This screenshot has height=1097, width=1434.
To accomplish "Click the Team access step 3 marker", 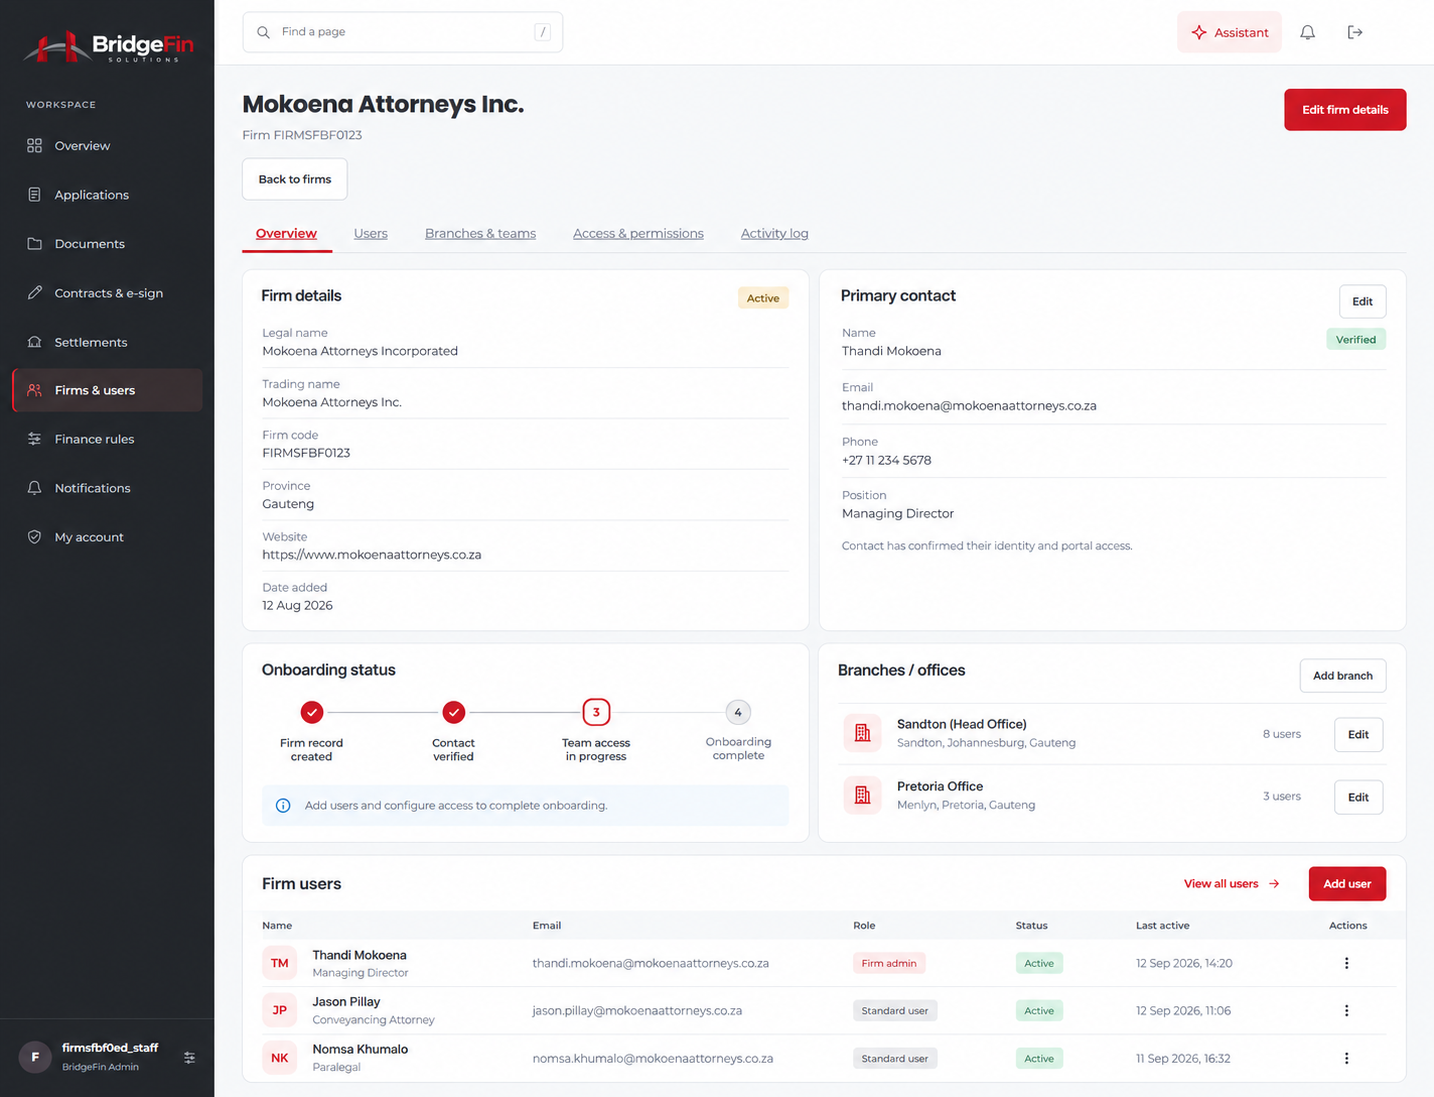I will (x=596, y=712).
